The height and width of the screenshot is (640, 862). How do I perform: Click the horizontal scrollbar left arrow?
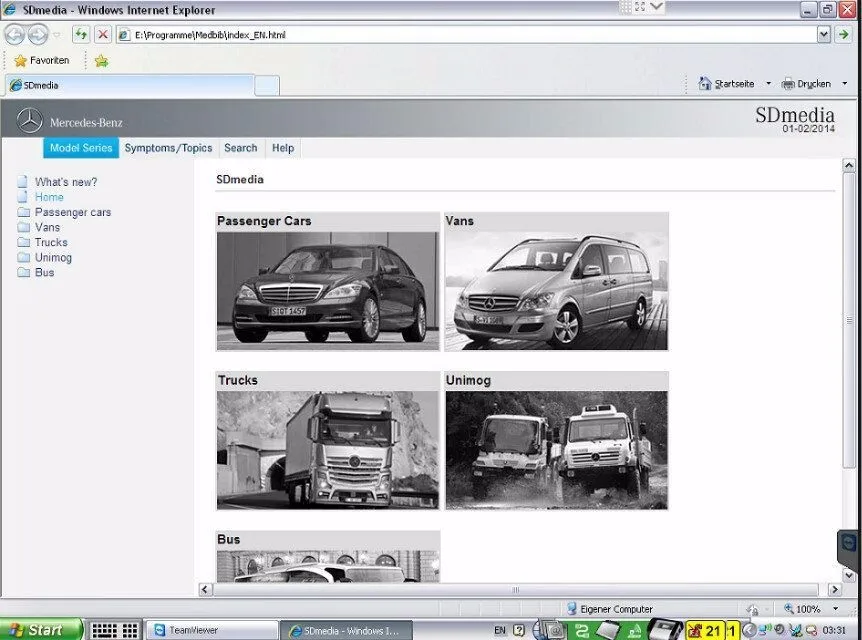point(205,589)
